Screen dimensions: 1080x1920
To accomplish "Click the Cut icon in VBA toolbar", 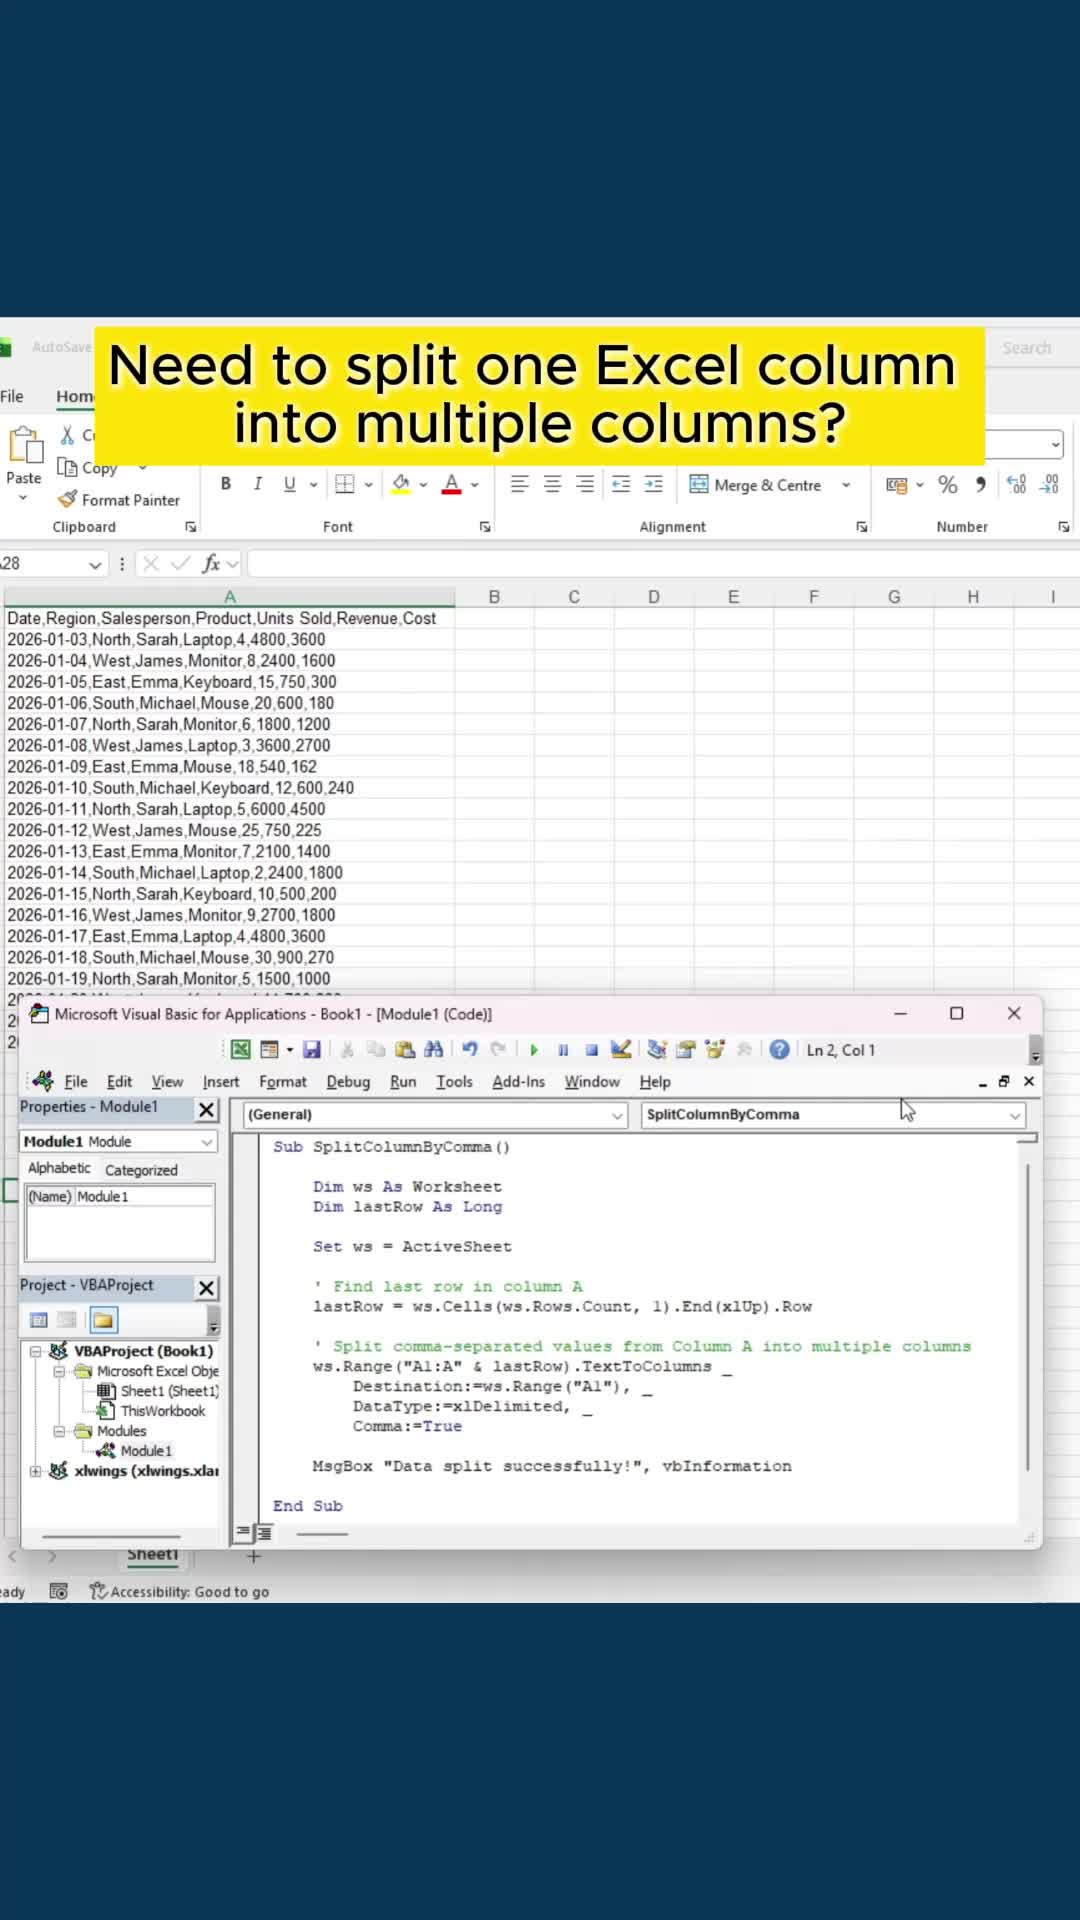I will pos(347,1049).
